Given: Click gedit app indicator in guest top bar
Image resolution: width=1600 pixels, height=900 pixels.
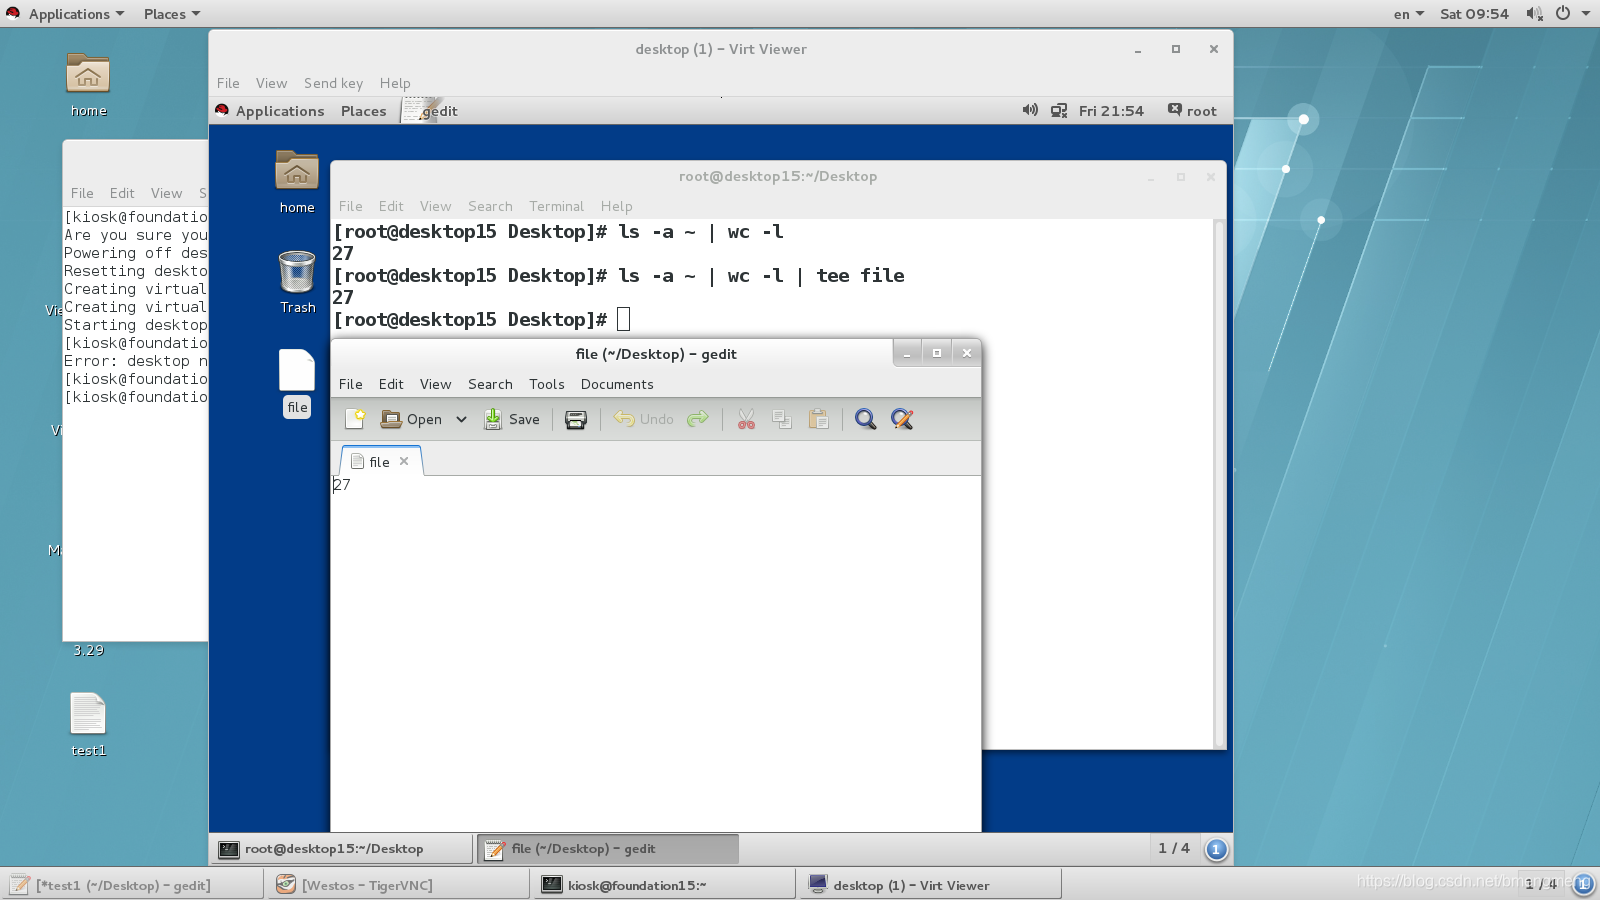Looking at the screenshot, I should click(430, 111).
